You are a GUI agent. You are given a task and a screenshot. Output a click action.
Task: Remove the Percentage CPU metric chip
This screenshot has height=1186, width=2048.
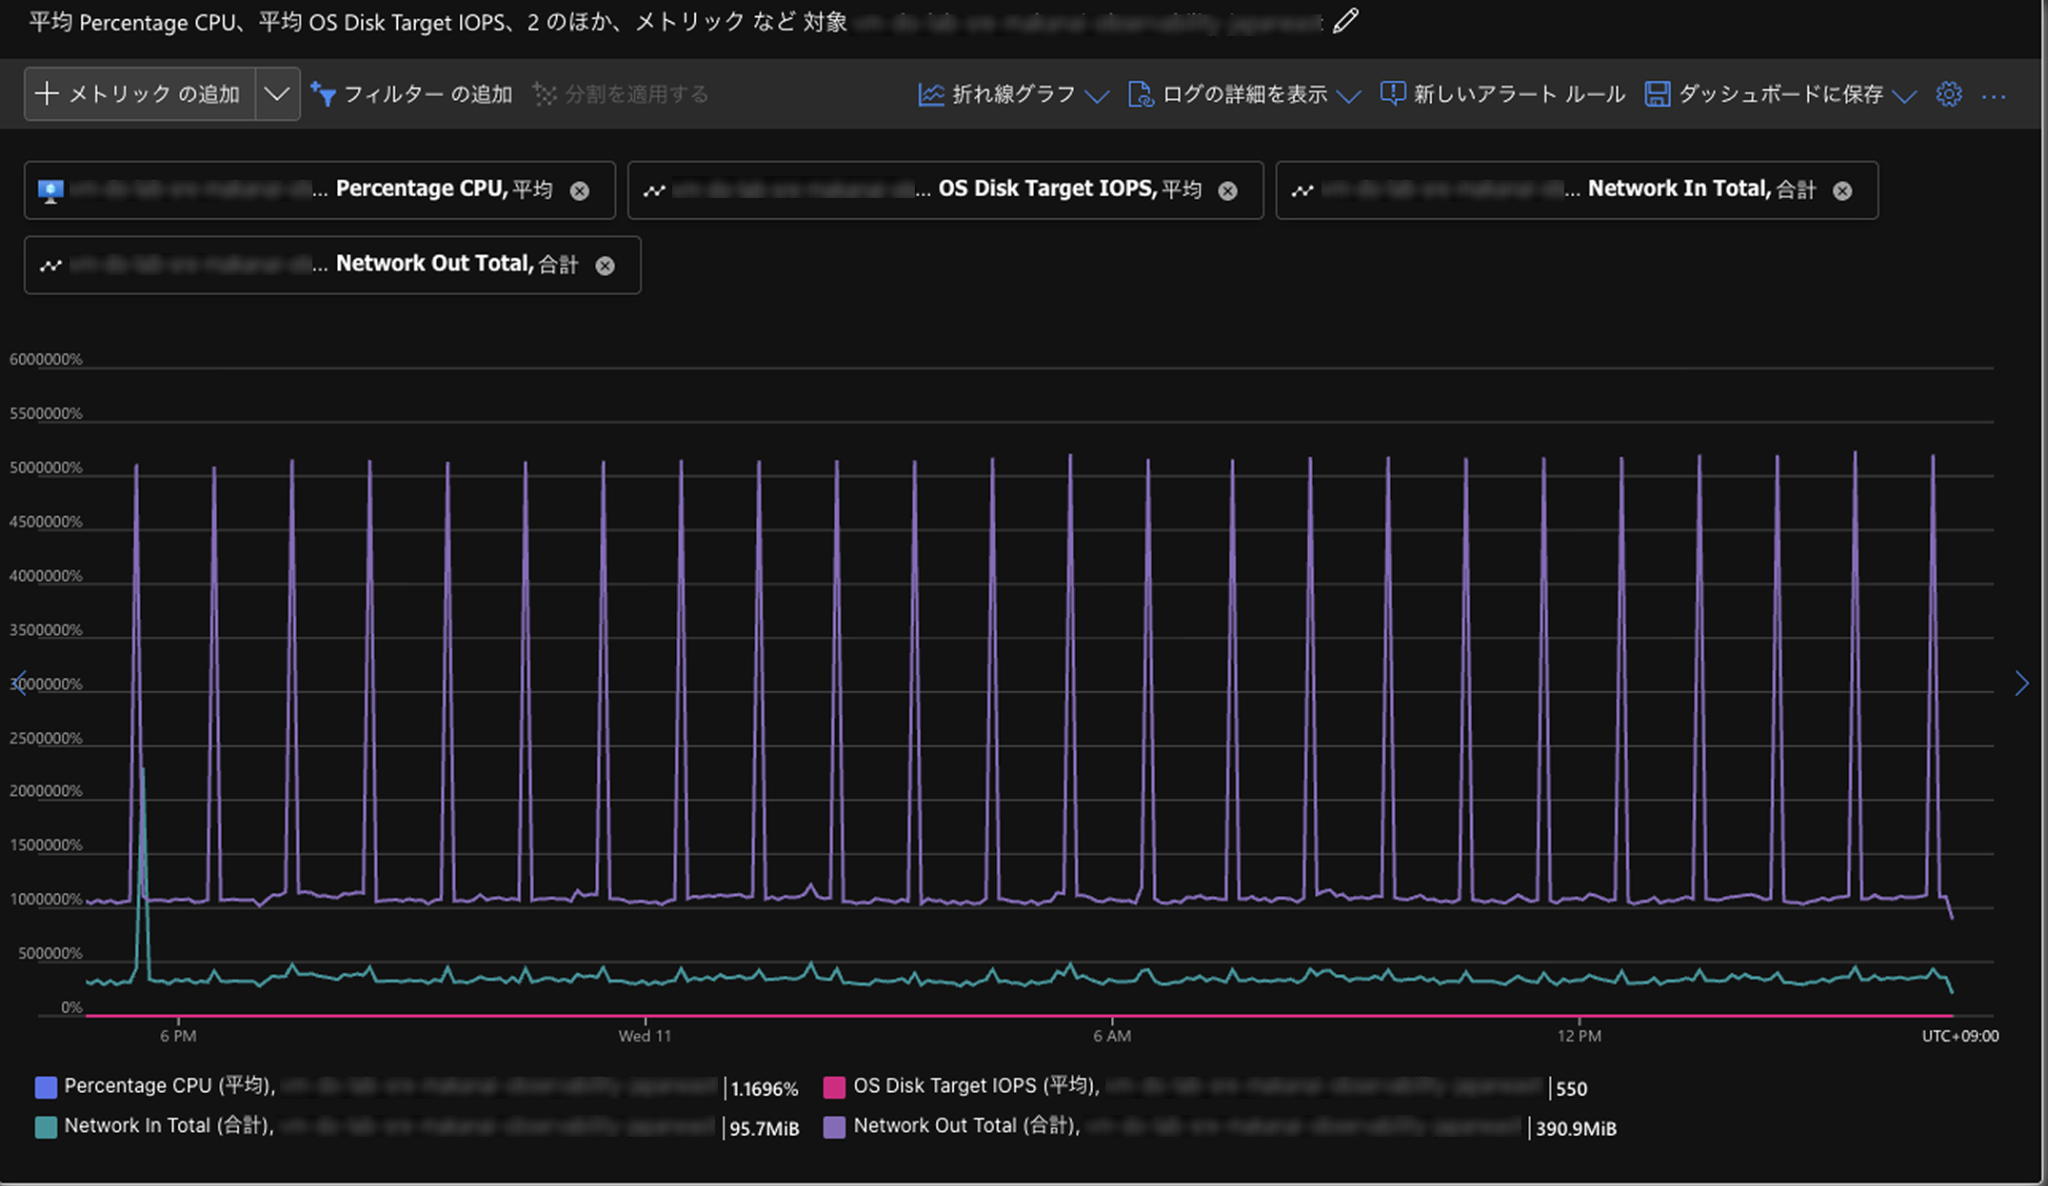tap(579, 191)
